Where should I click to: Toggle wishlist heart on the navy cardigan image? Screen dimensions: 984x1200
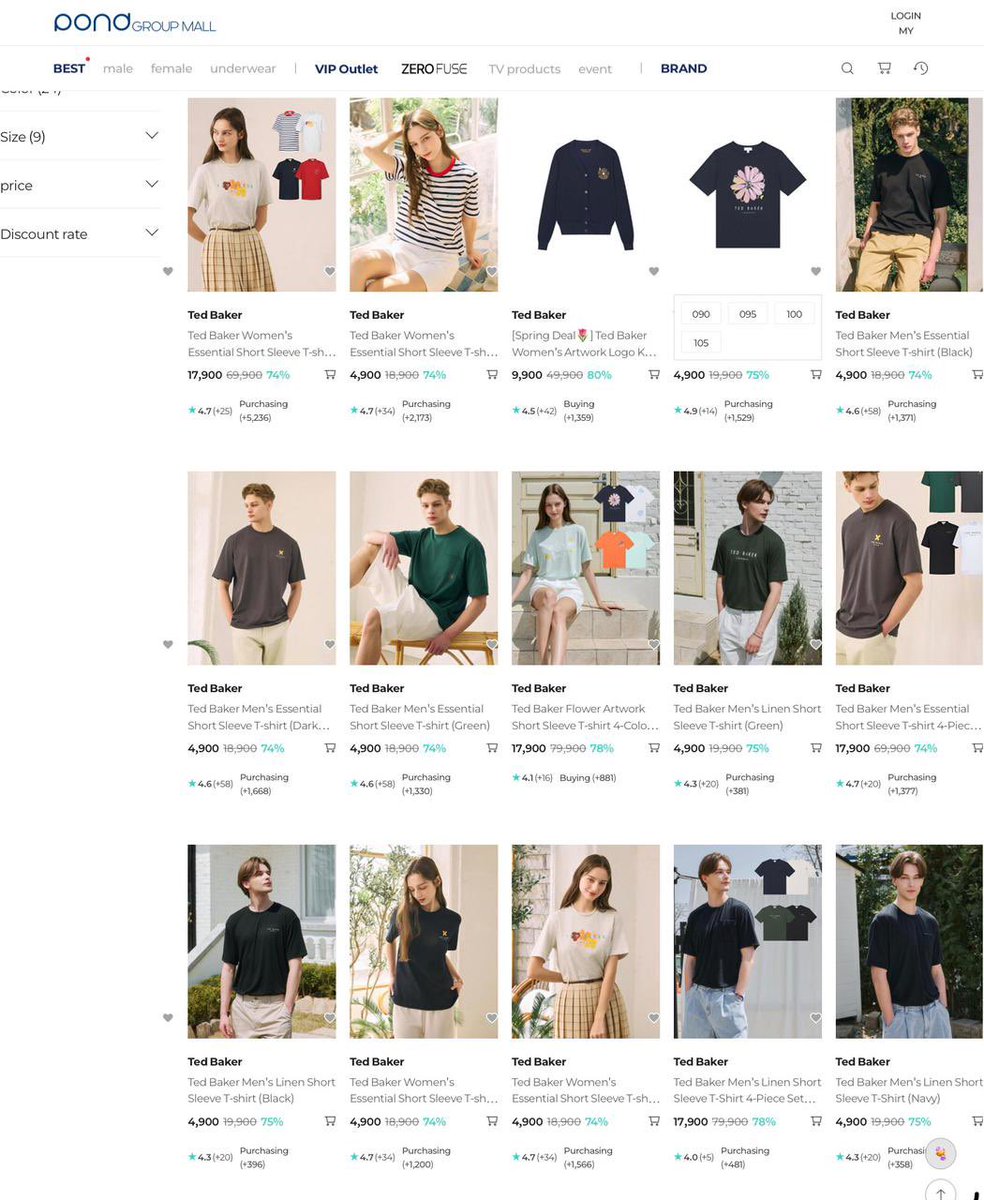point(654,272)
